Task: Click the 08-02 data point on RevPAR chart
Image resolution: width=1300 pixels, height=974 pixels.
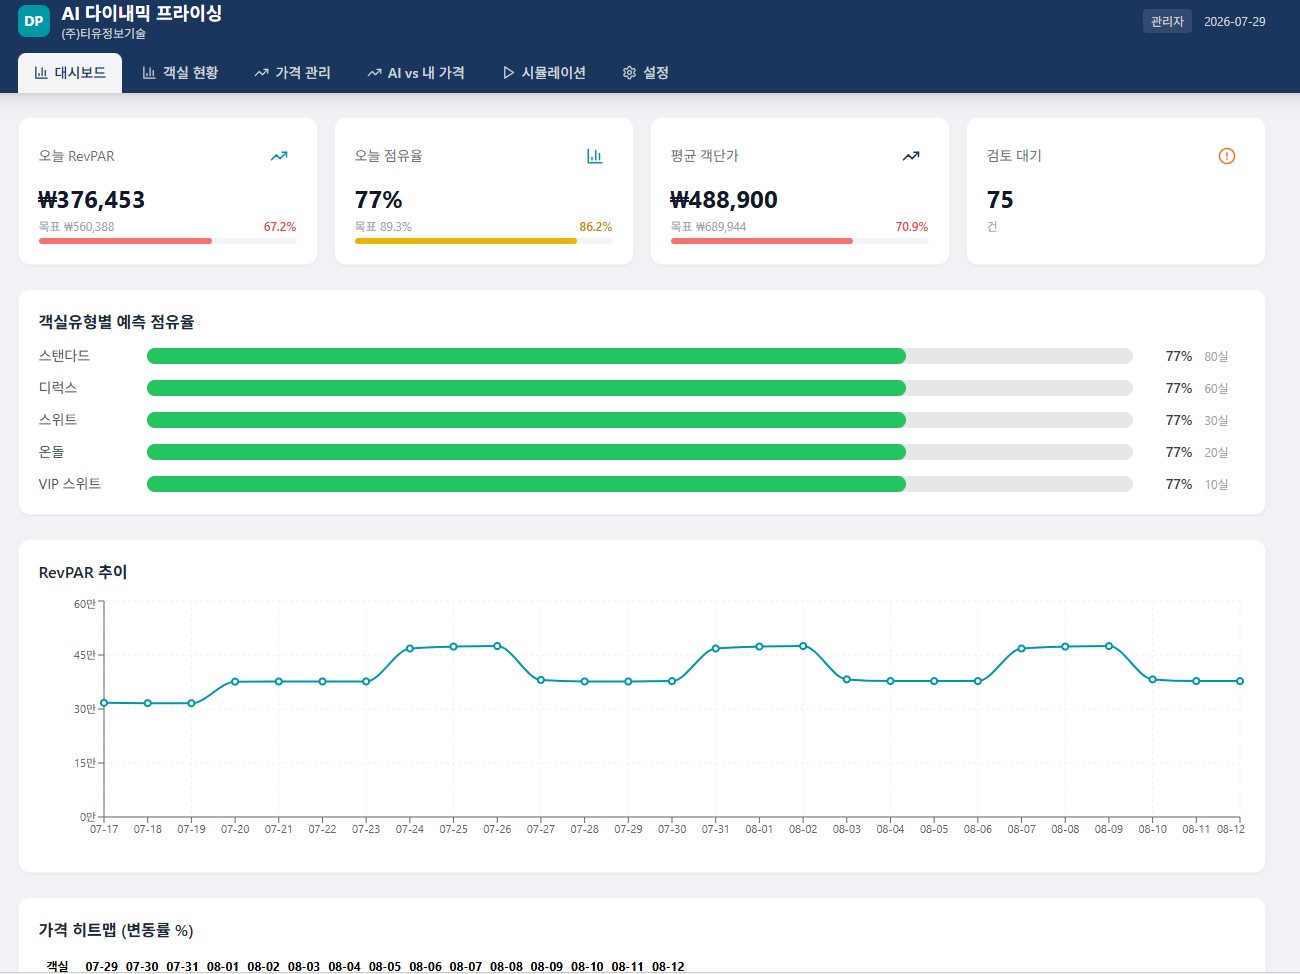Action: click(x=803, y=646)
